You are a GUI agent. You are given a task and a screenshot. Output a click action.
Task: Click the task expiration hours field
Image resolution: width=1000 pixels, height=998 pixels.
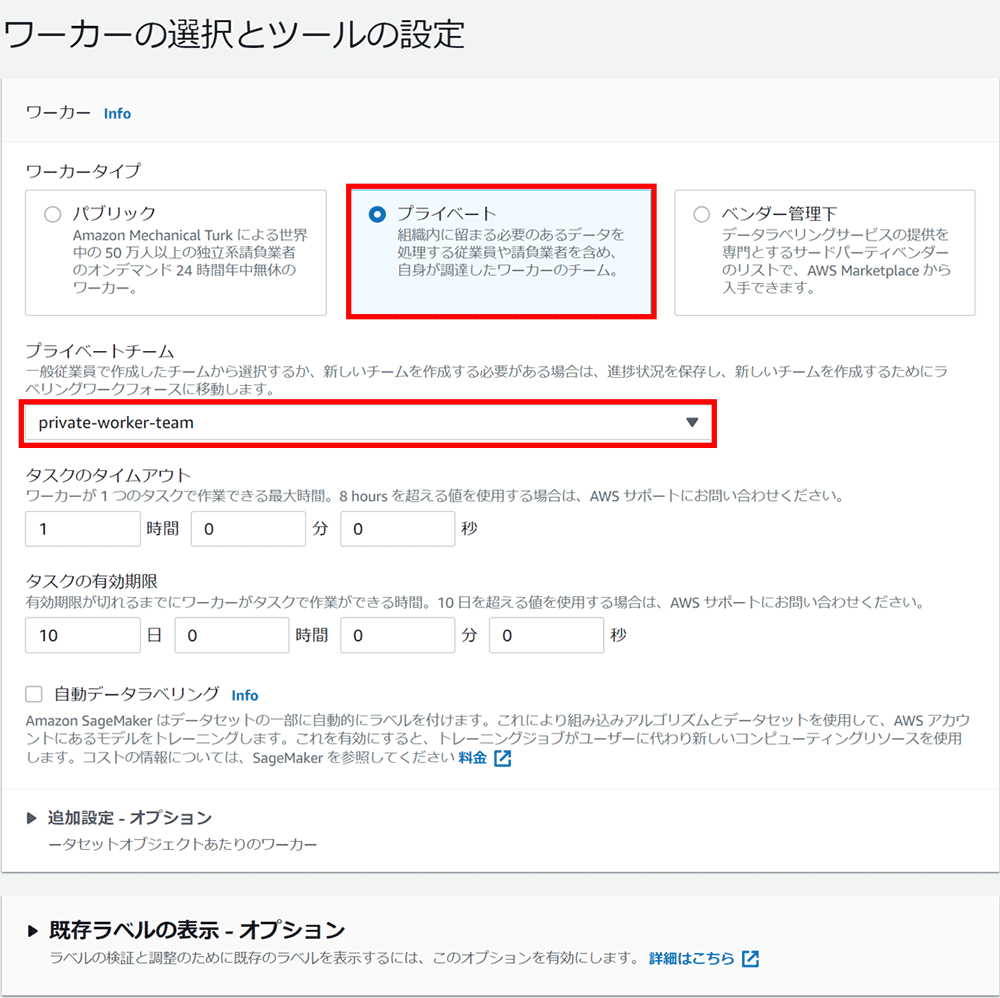231,635
